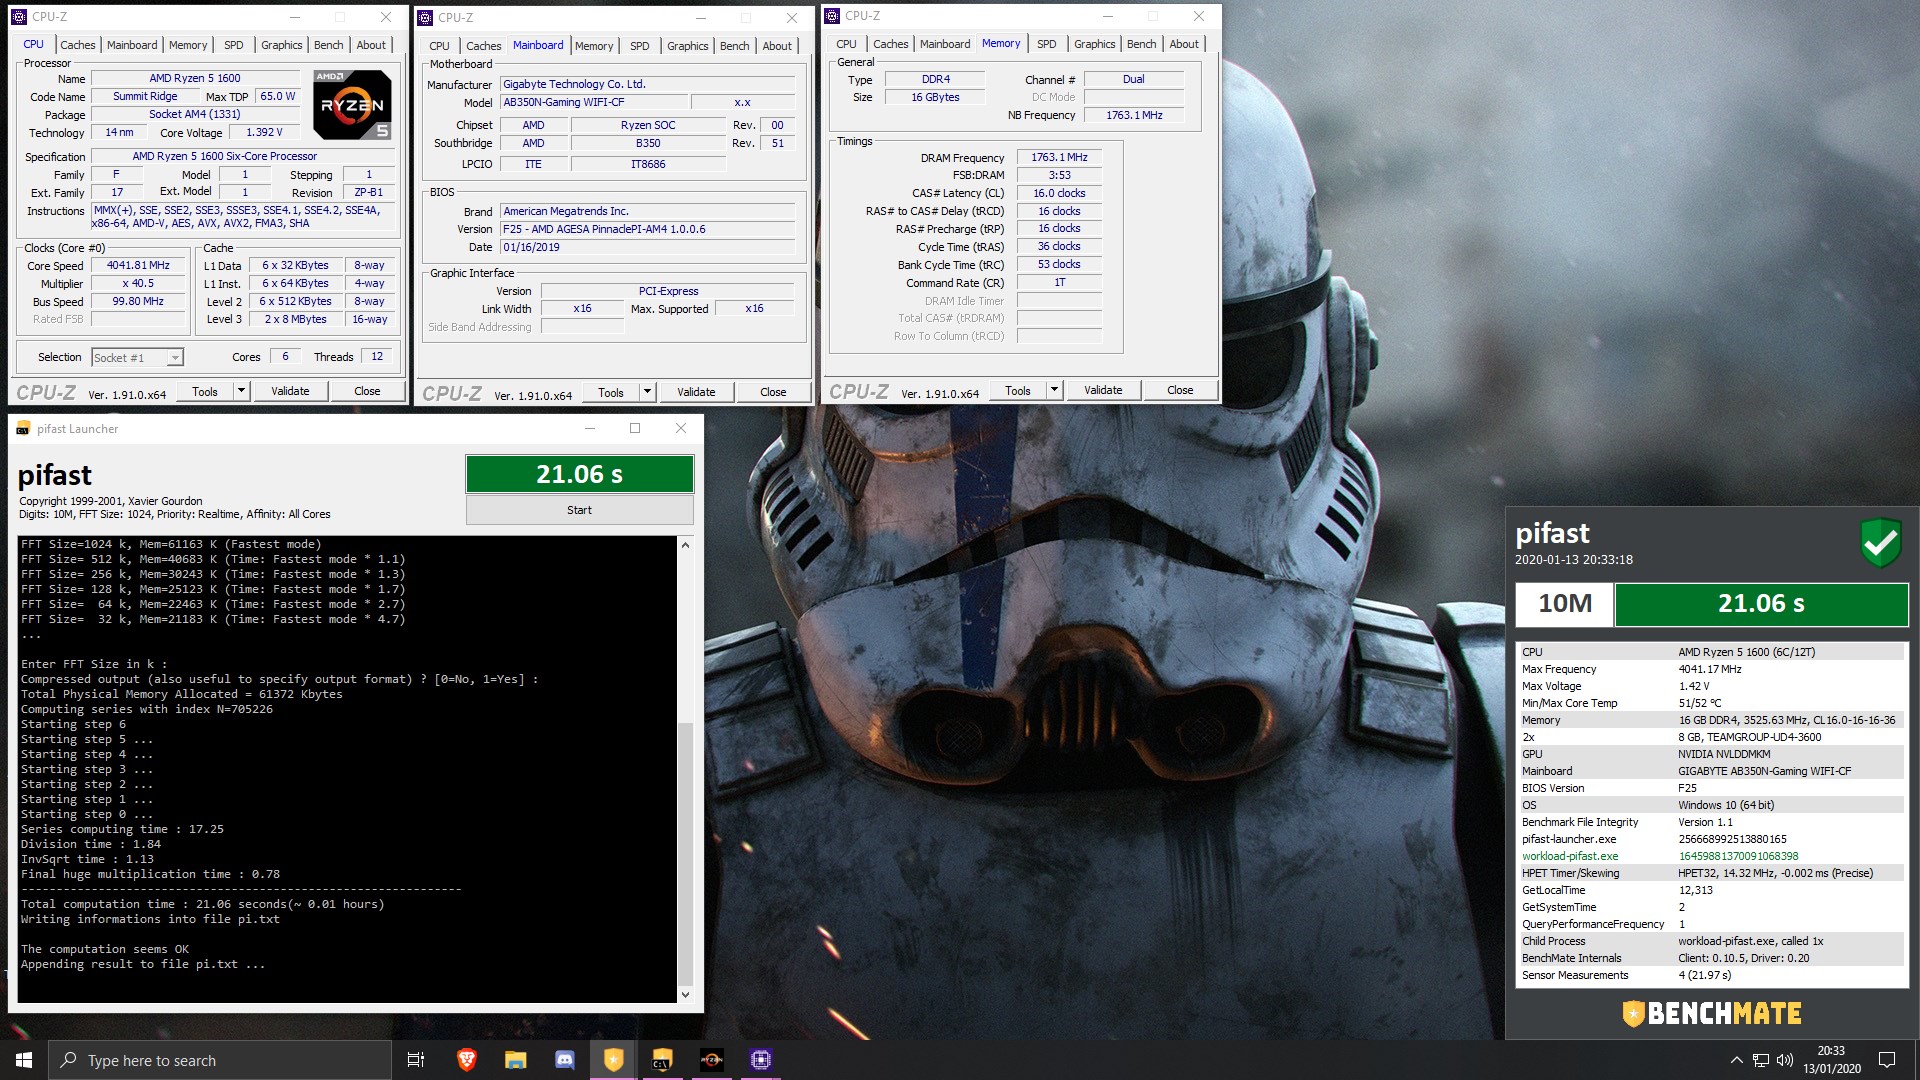Viewport: 1920px width, 1080px height.
Task: Click BIOS Version F25 AGESA field
Action: pyautogui.click(x=647, y=229)
